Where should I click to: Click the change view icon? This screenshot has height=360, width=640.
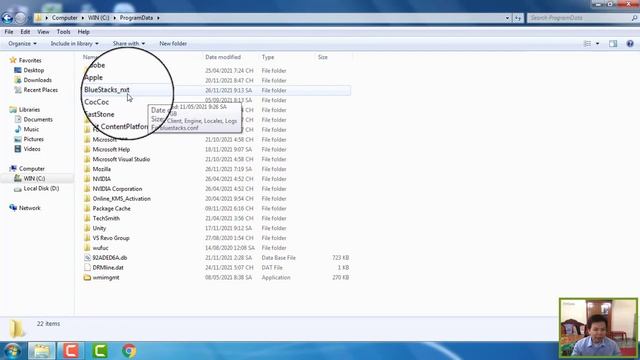(587, 44)
